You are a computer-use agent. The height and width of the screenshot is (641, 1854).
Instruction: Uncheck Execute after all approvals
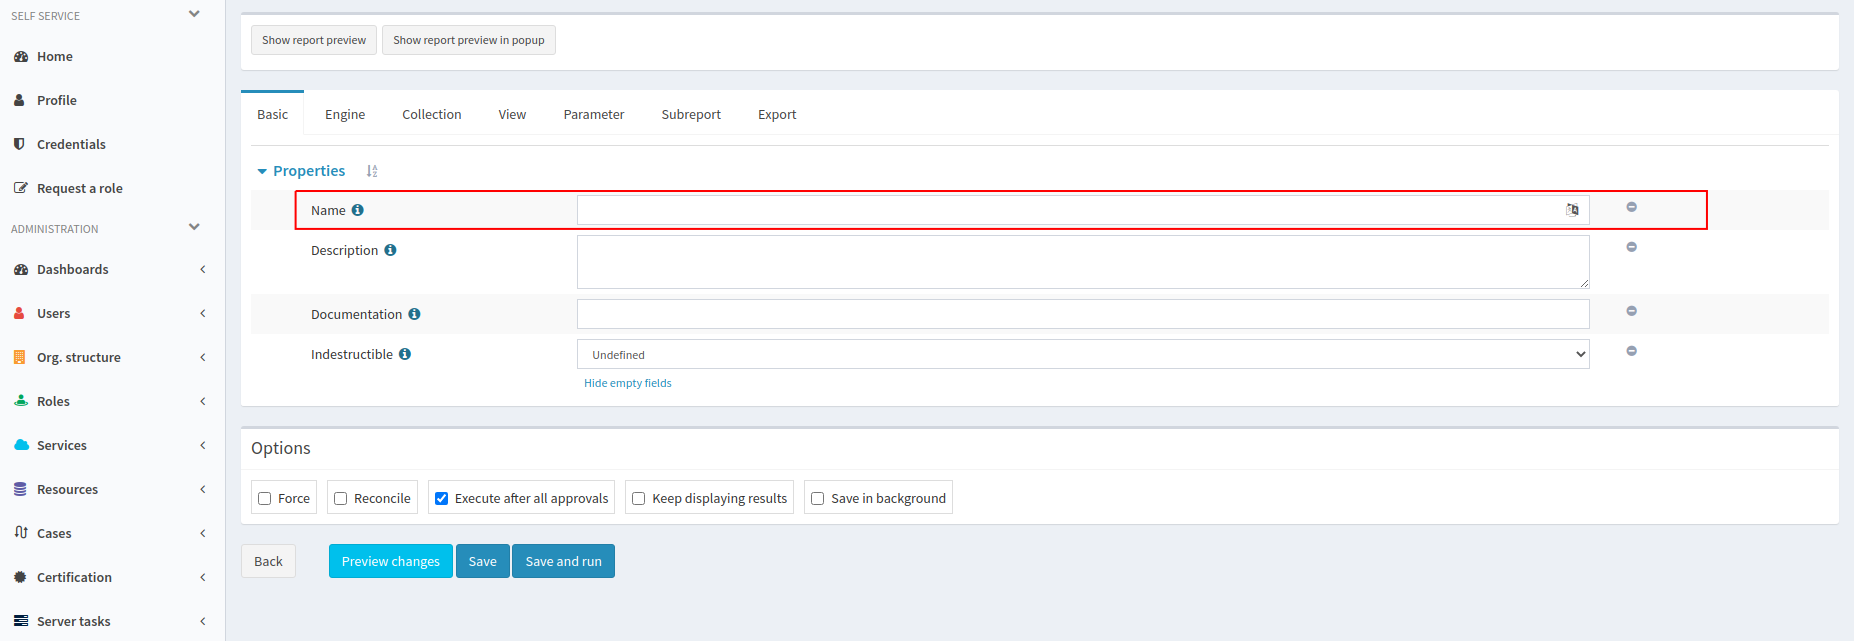point(442,498)
